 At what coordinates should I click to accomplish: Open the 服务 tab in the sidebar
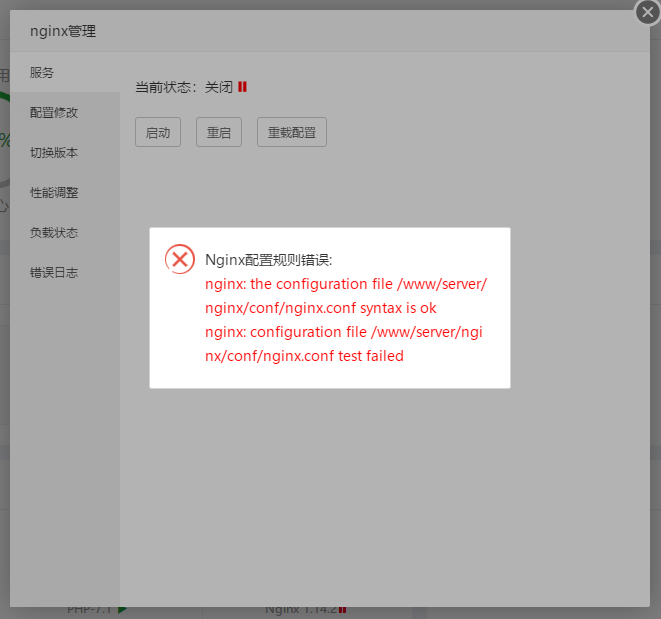point(65,73)
